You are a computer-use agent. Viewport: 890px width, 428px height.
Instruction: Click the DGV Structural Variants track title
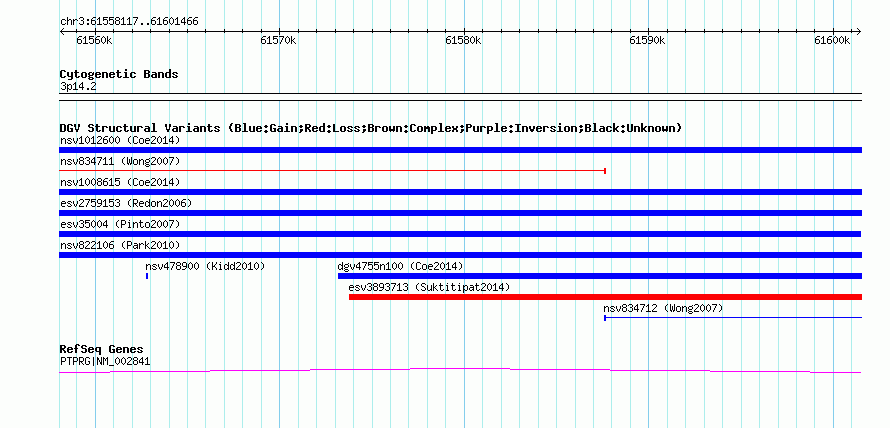tap(371, 128)
